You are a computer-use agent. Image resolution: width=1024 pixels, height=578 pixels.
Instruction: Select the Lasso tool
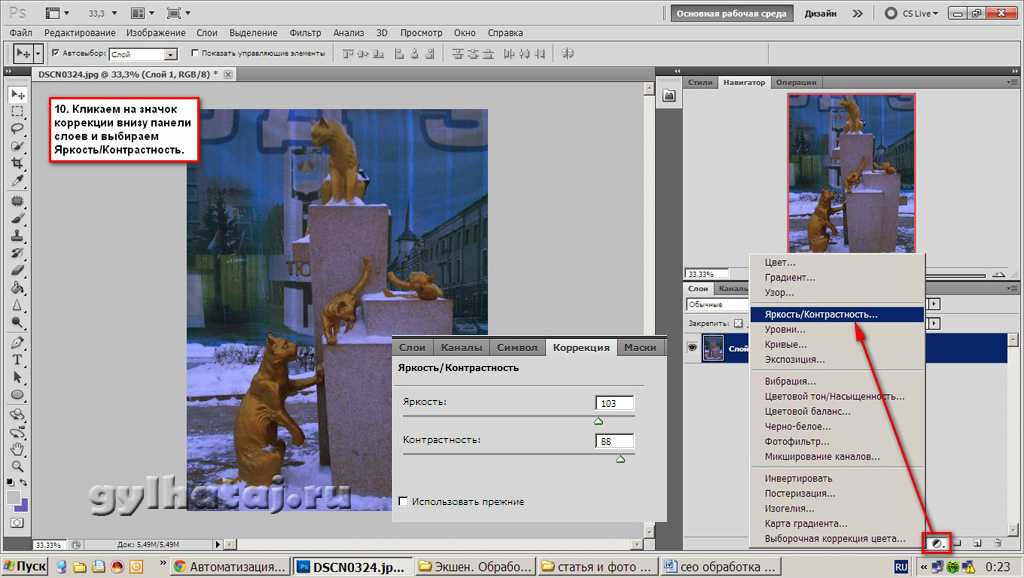(x=17, y=128)
